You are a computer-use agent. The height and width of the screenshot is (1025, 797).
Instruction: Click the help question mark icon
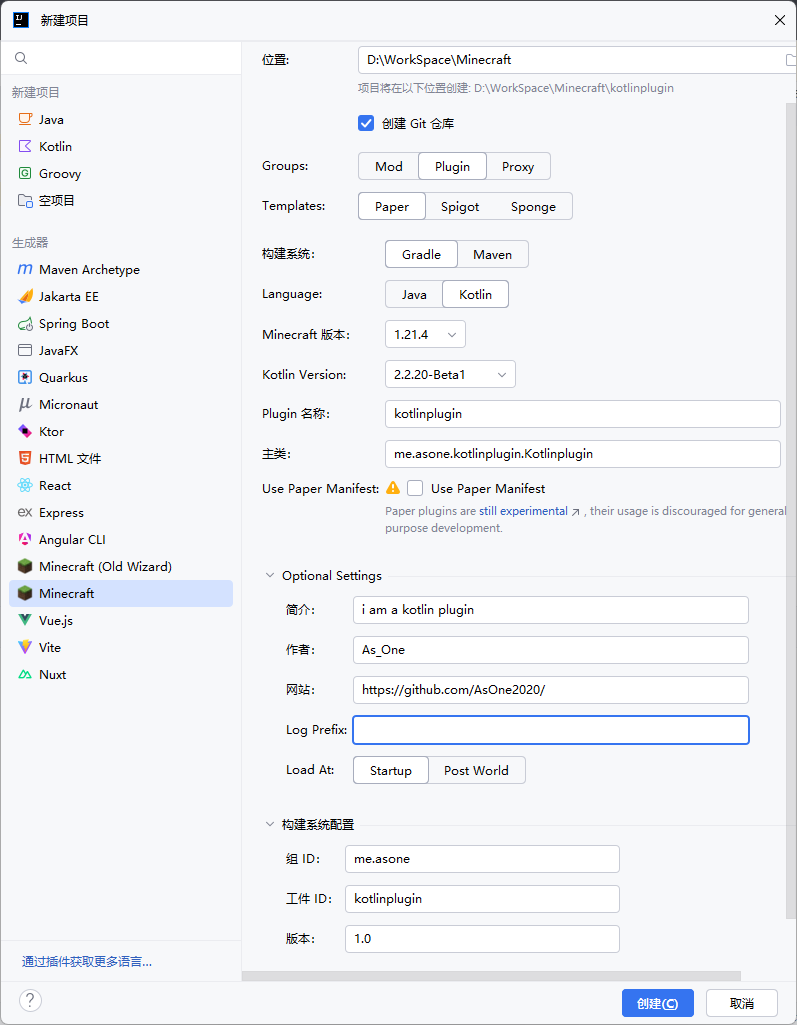(x=30, y=1000)
